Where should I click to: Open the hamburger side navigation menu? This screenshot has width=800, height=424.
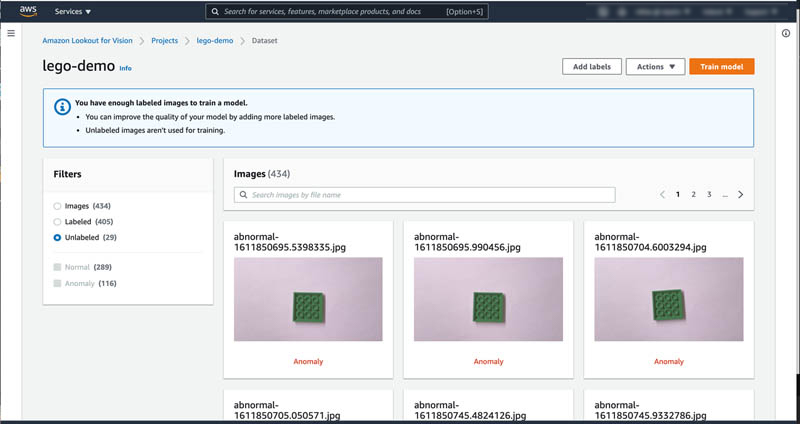[x=11, y=33]
